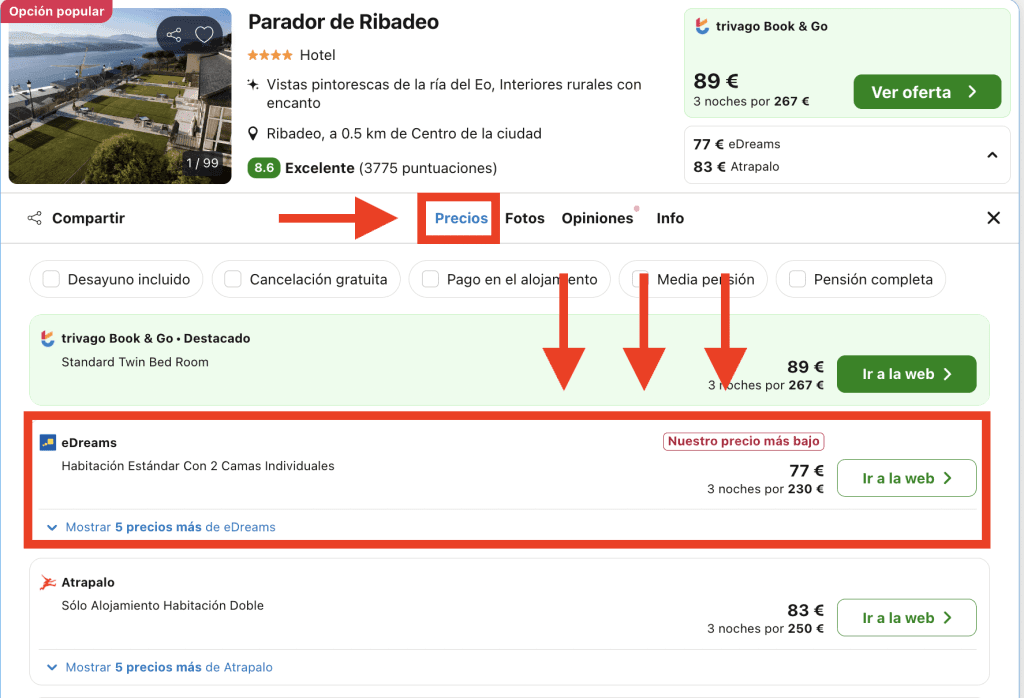Check the Cancelación gratuita checkbox

(x=233, y=280)
